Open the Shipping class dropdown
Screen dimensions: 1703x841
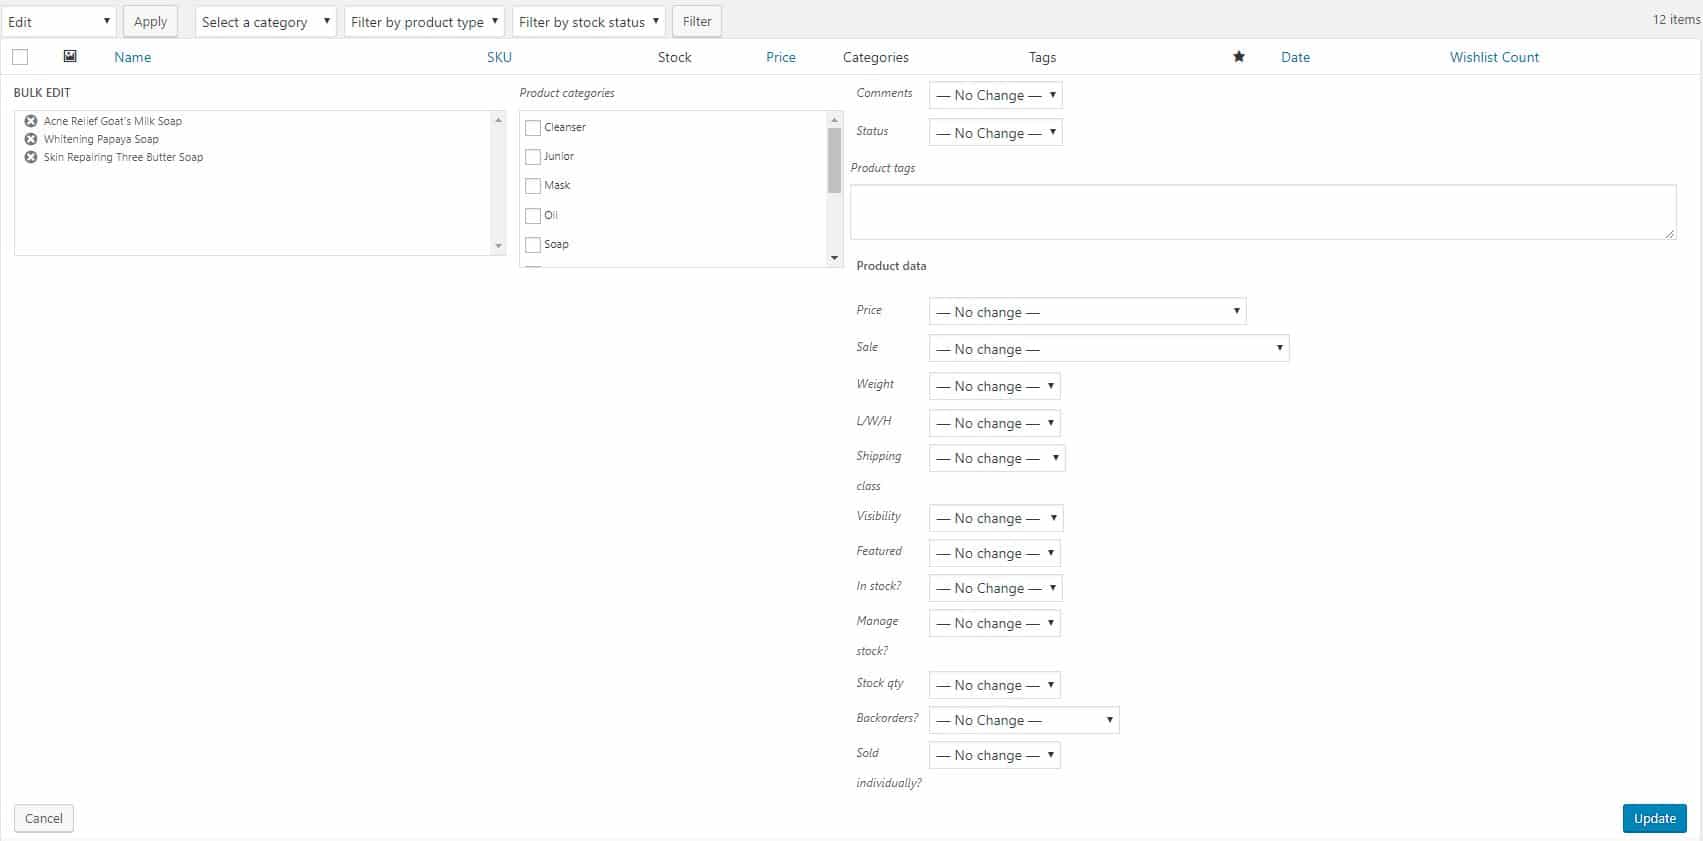pyautogui.click(x=997, y=458)
